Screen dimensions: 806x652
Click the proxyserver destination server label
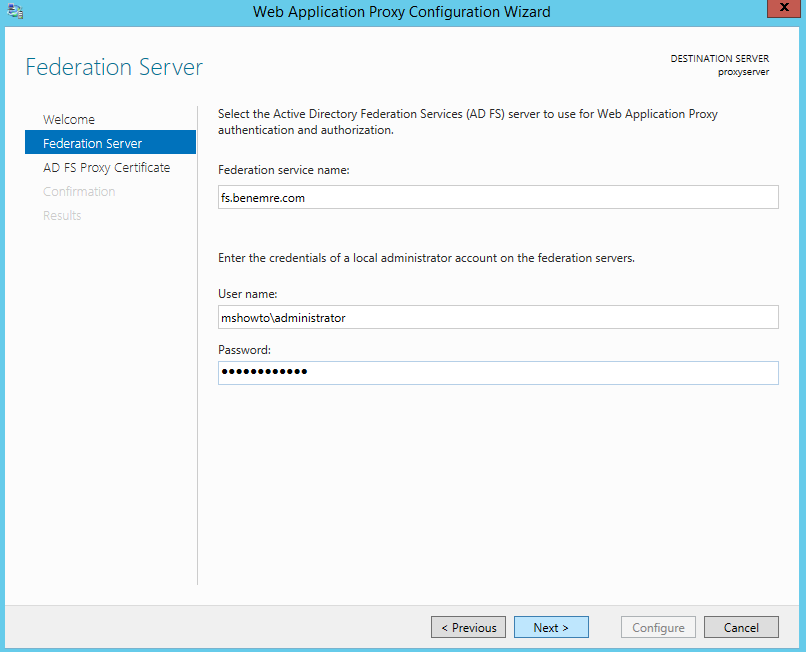743,72
